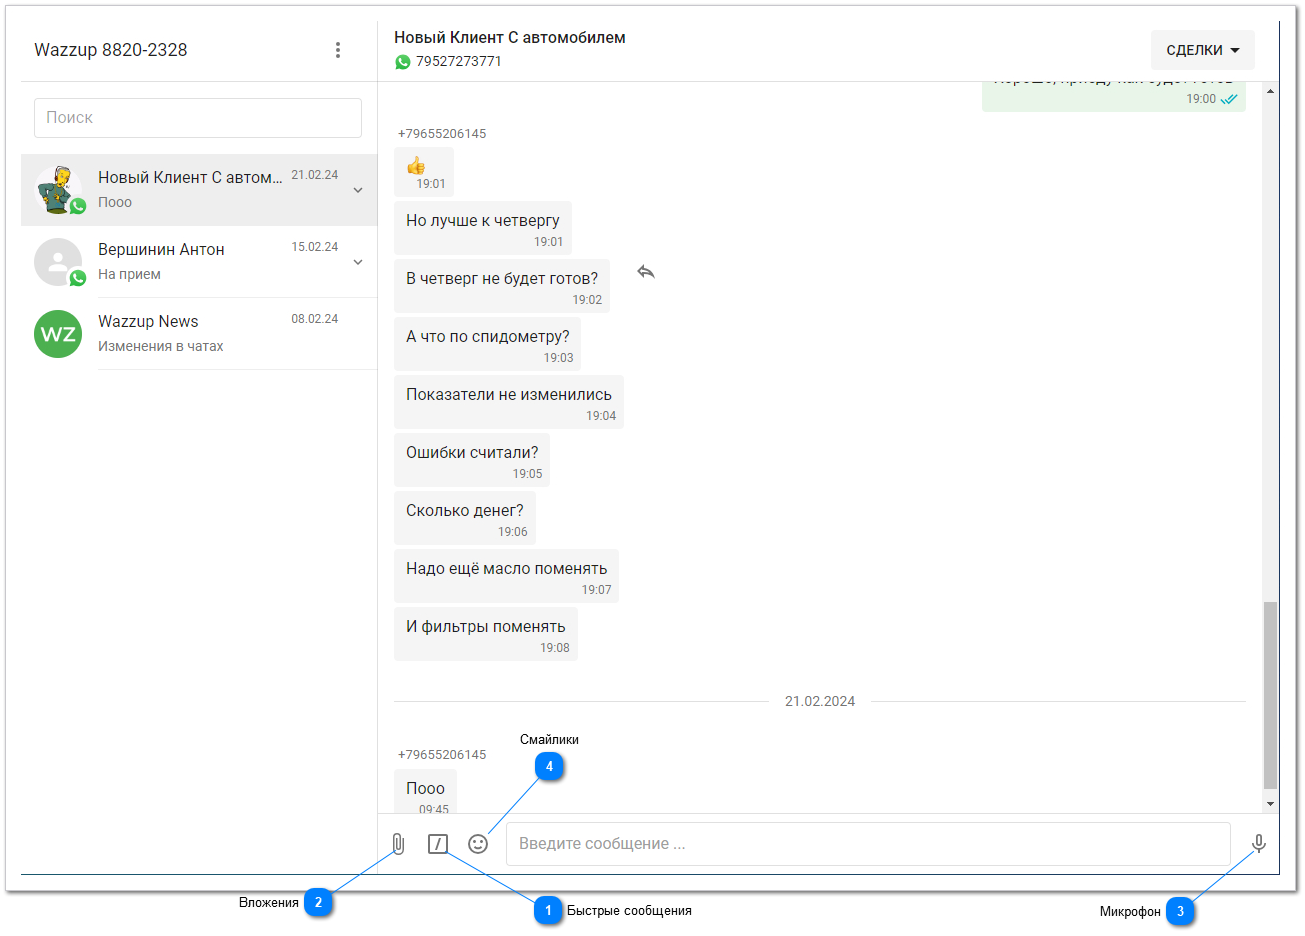Click scrollbar up arrow in chat
The width and height of the screenshot is (1305, 936).
coord(1270,91)
